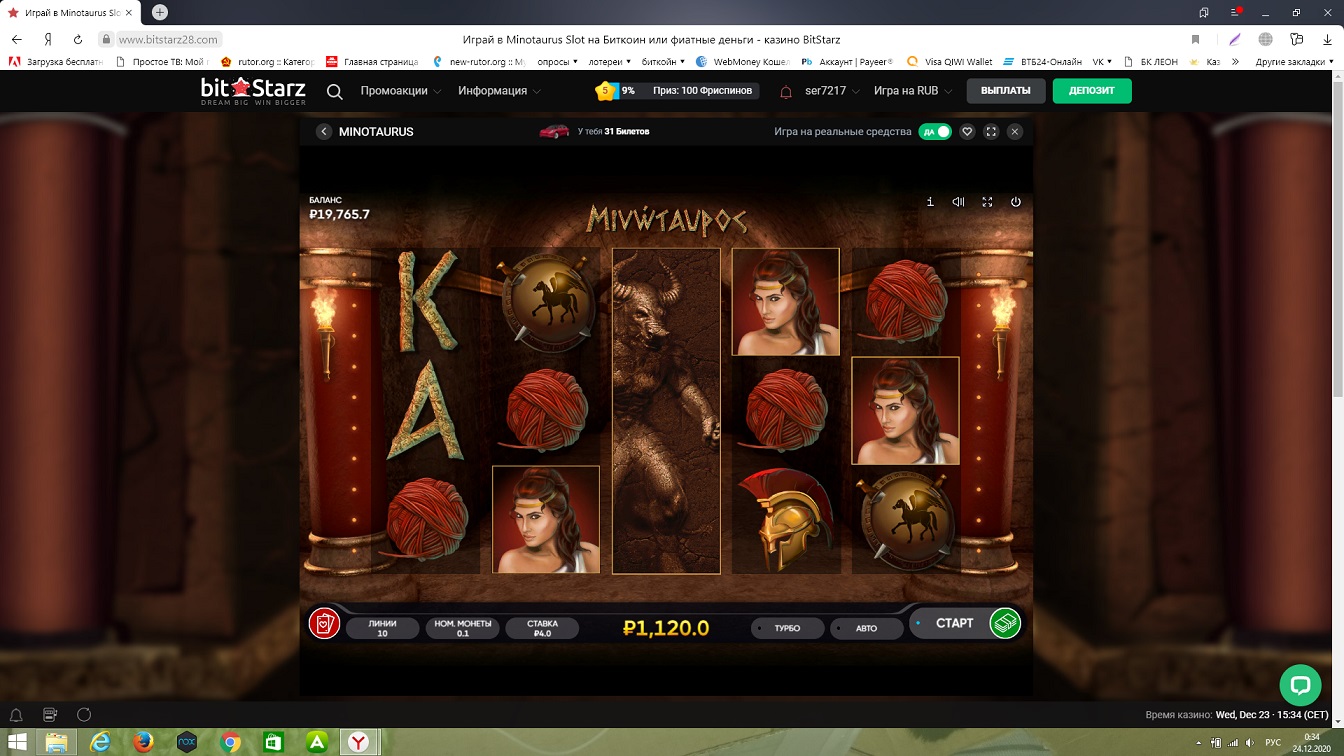Close the Minotaurus game panel
Viewport: 1344px width, 756px height.
click(1015, 132)
